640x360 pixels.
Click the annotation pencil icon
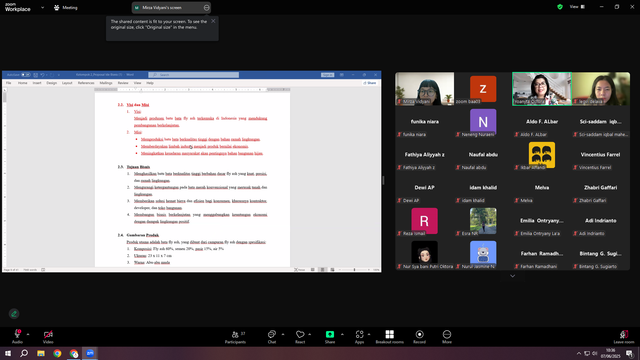point(14,313)
